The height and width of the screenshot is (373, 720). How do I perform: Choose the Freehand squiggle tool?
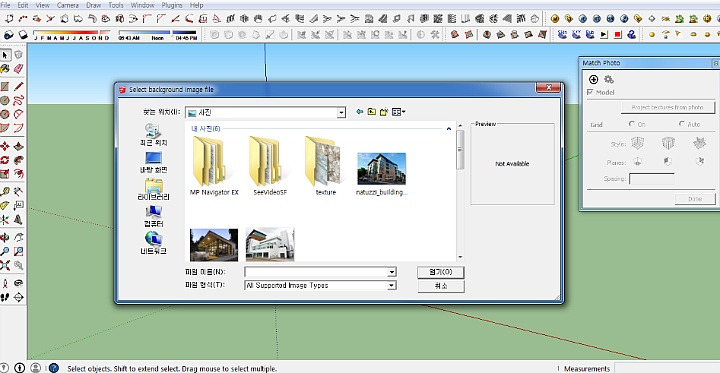(x=18, y=101)
